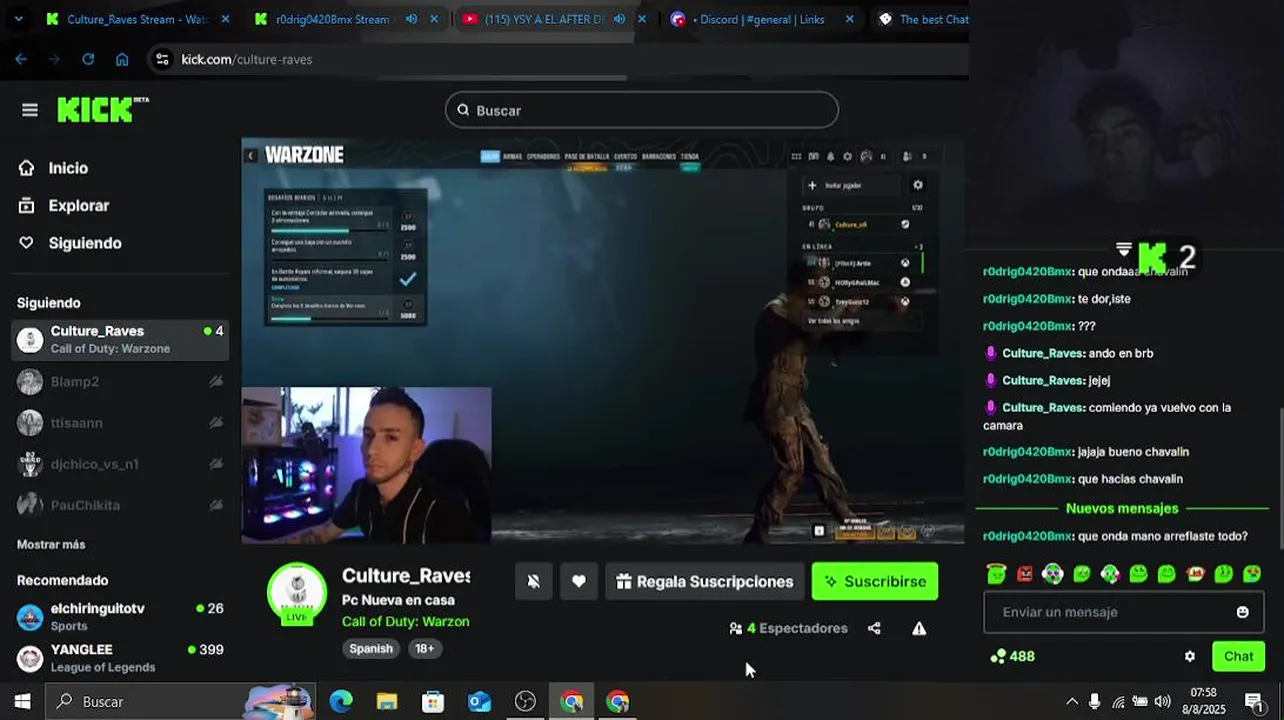This screenshot has width=1284, height=720.
Task: Open the emoji picker smiley in chat input
Action: [x=1243, y=612]
